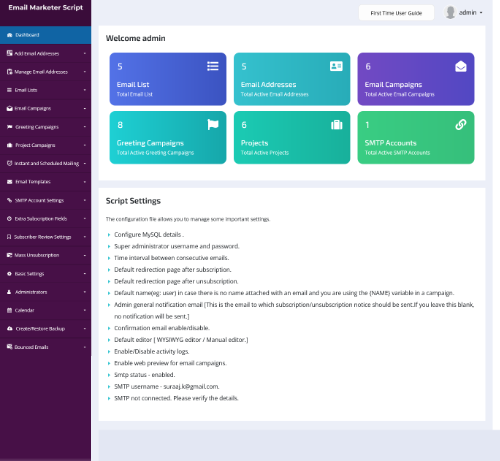Click the Administrators user icon in sidebar
The image size is (500, 461).
[9, 292]
